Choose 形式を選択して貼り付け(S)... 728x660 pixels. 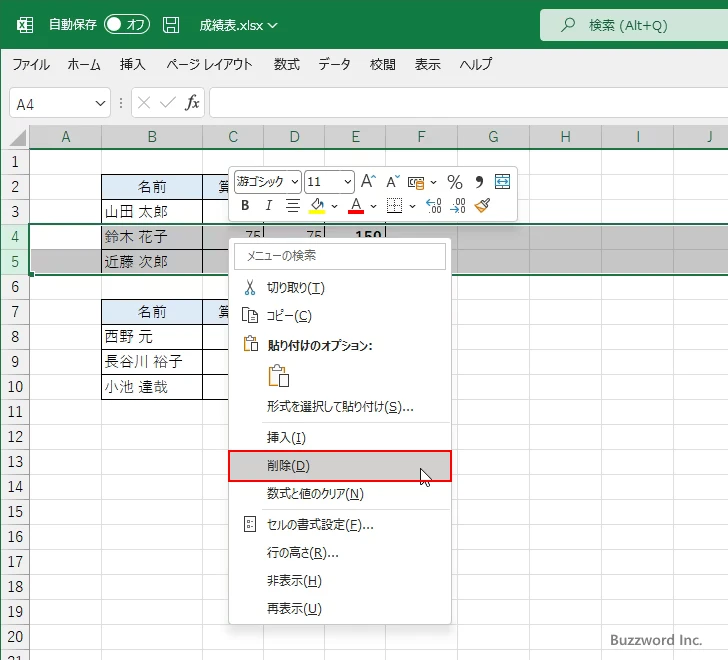pos(340,407)
